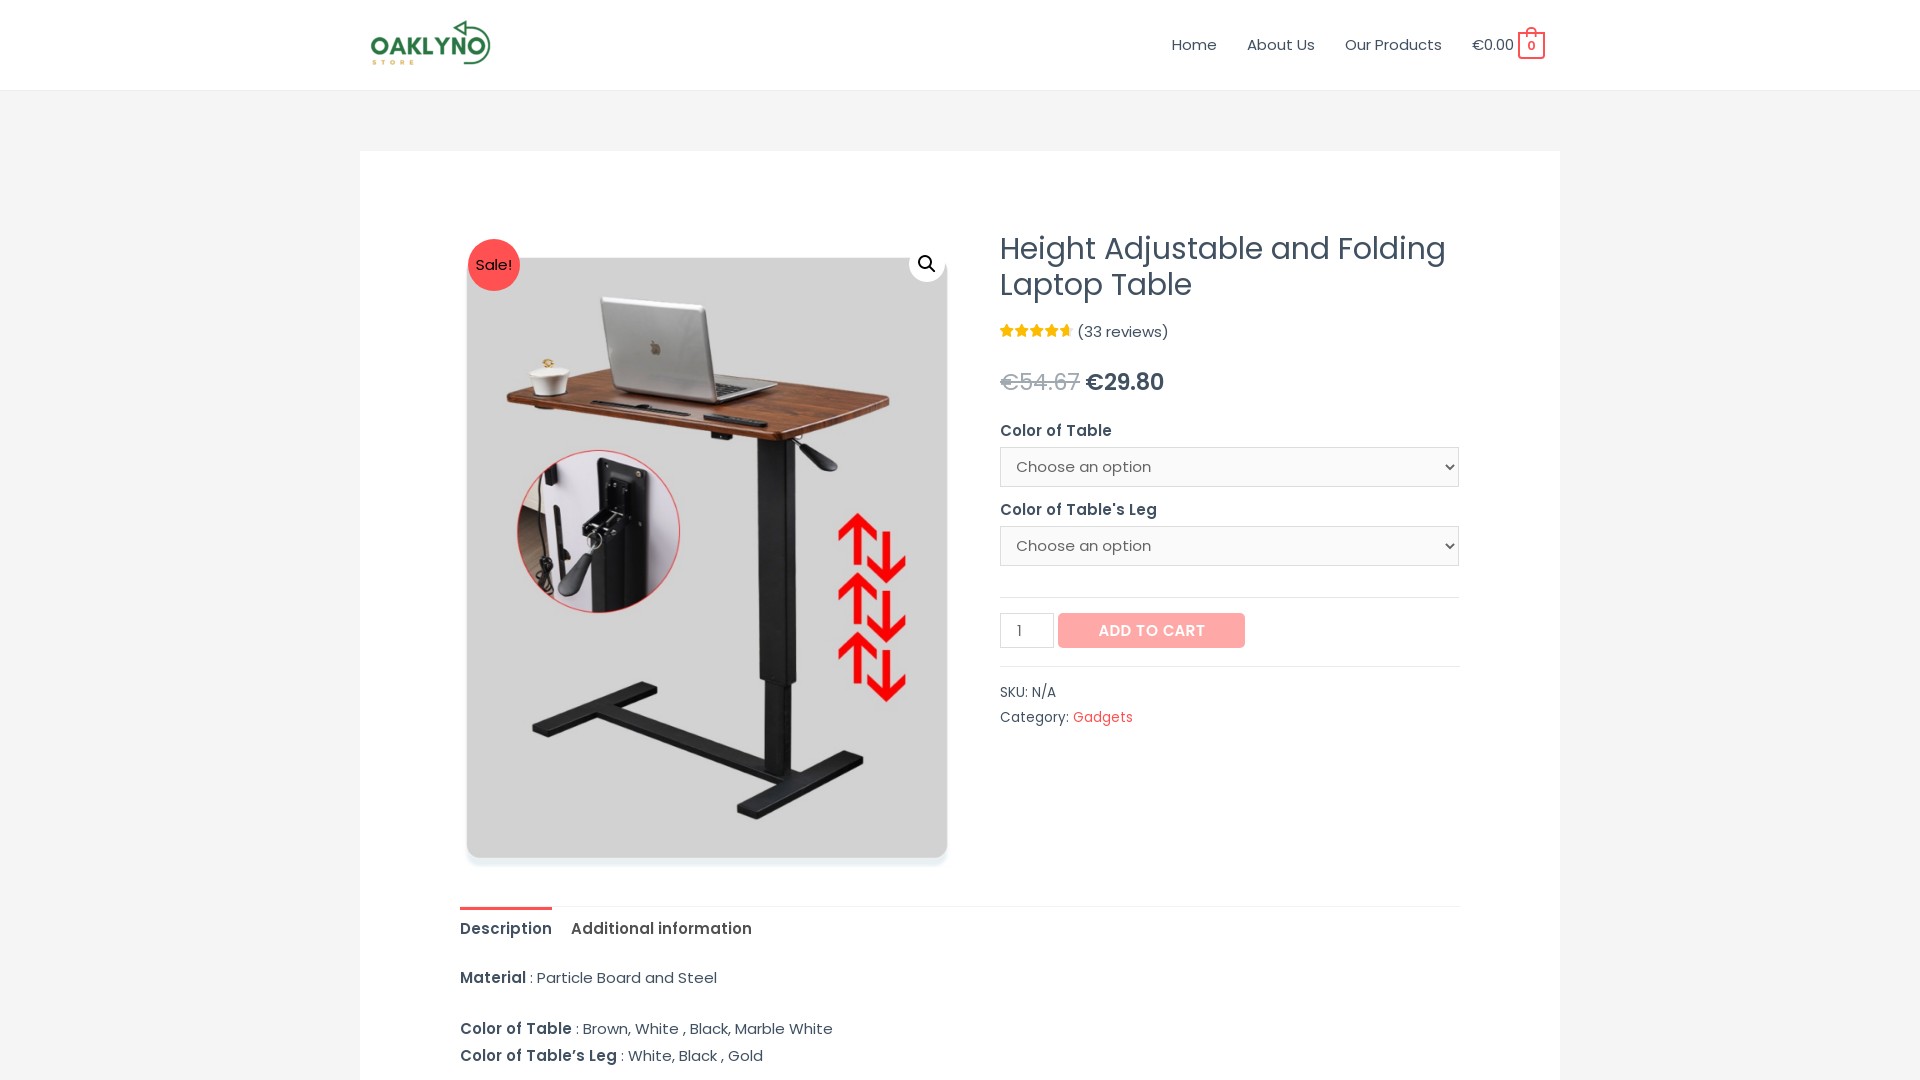
Task: Open the Gadgets category link
Action: [1103, 717]
